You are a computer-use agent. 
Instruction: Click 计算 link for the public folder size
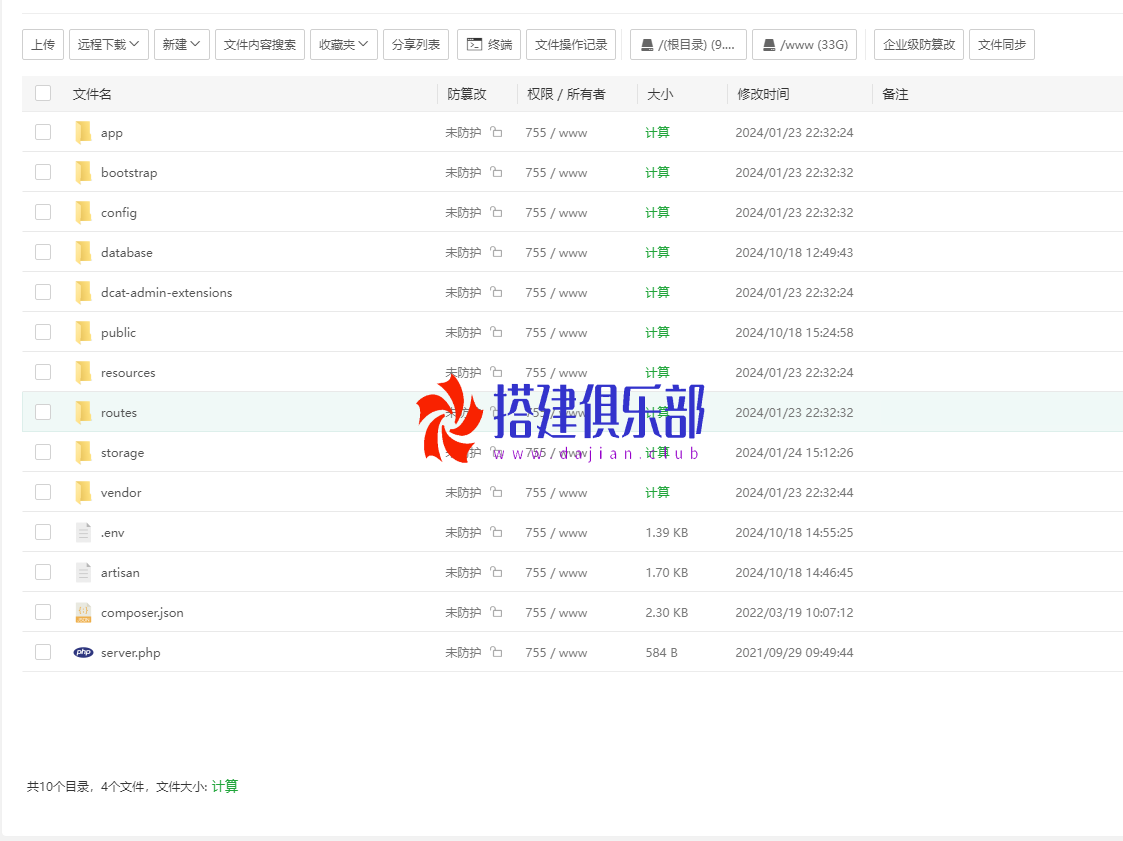pyautogui.click(x=657, y=332)
